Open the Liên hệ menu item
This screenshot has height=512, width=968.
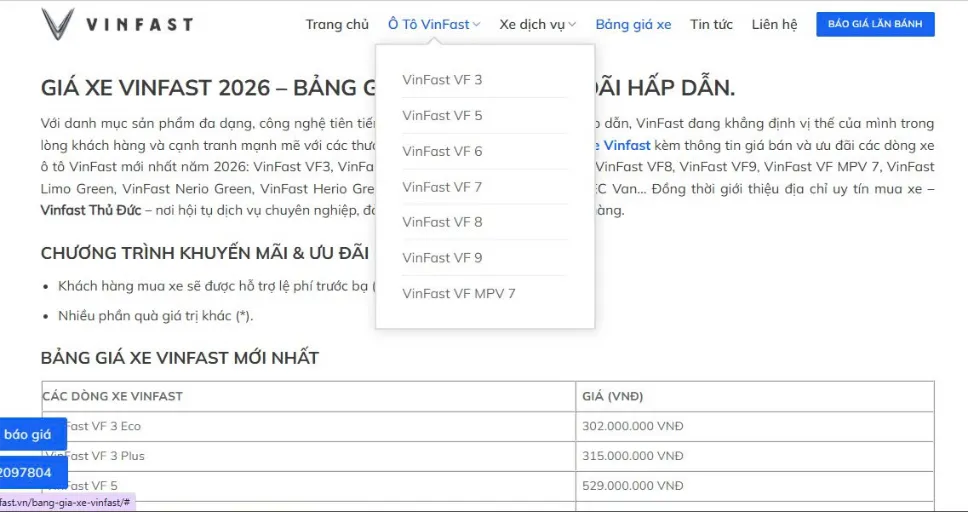click(x=774, y=25)
